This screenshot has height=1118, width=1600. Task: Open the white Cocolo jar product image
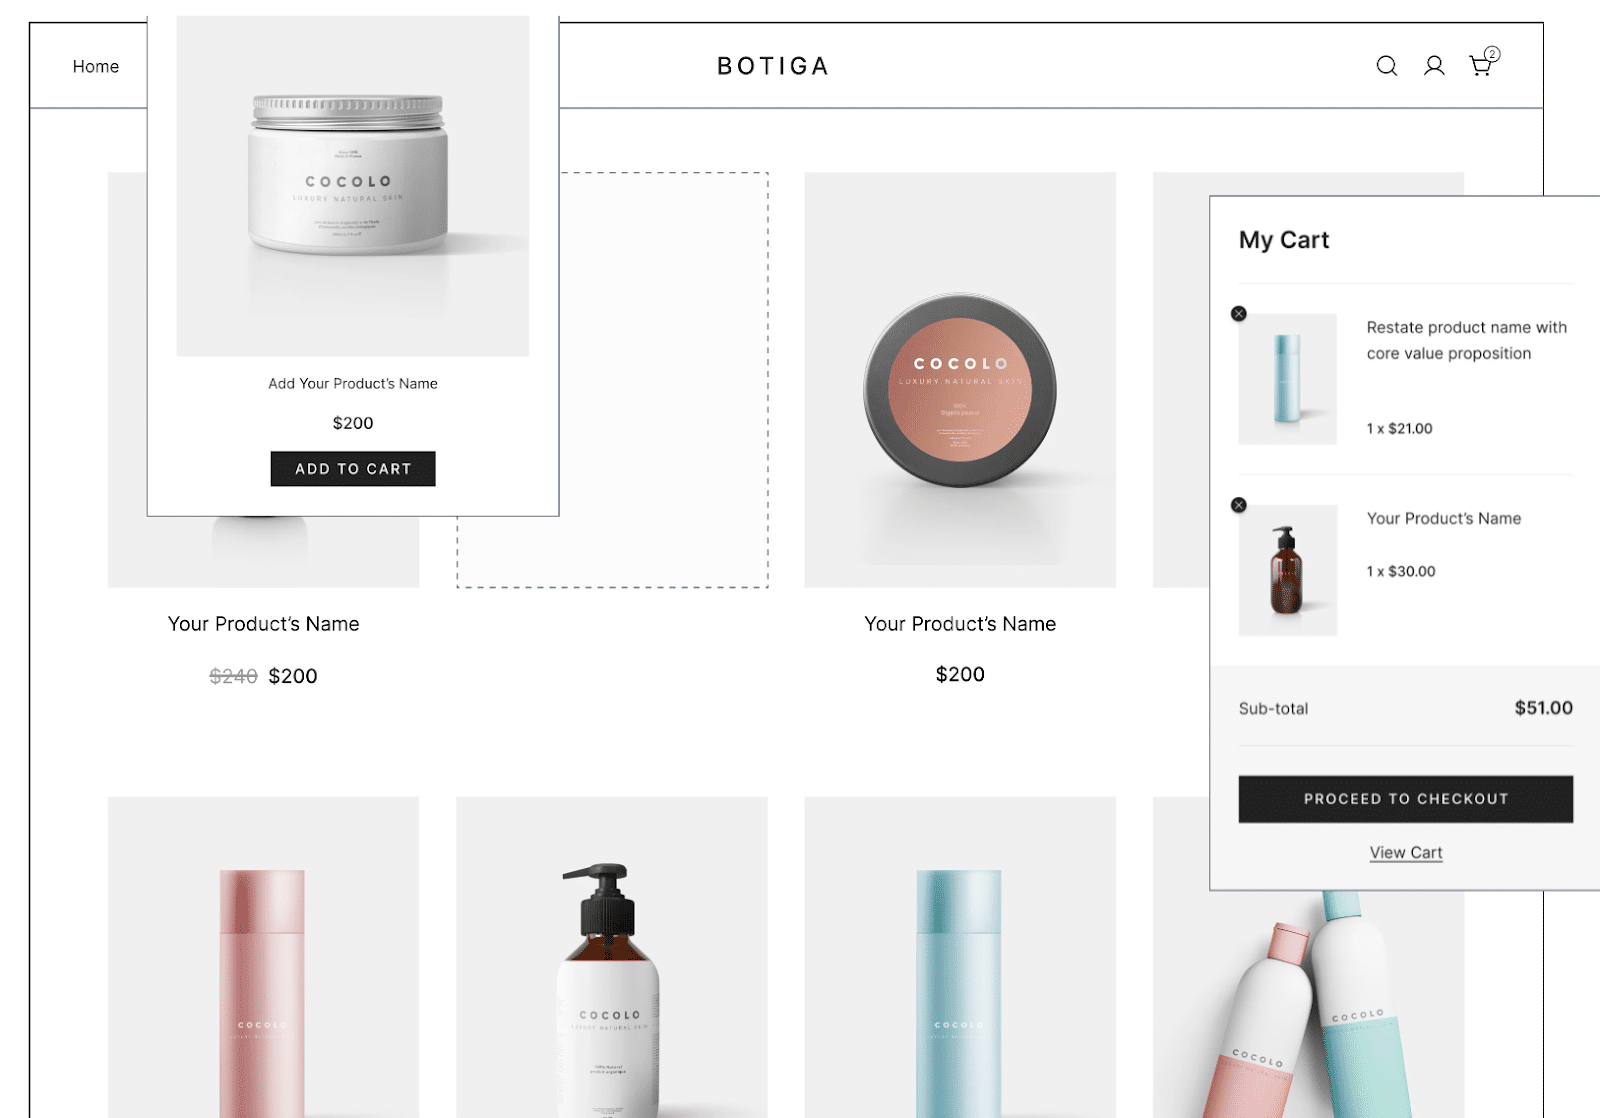click(353, 186)
